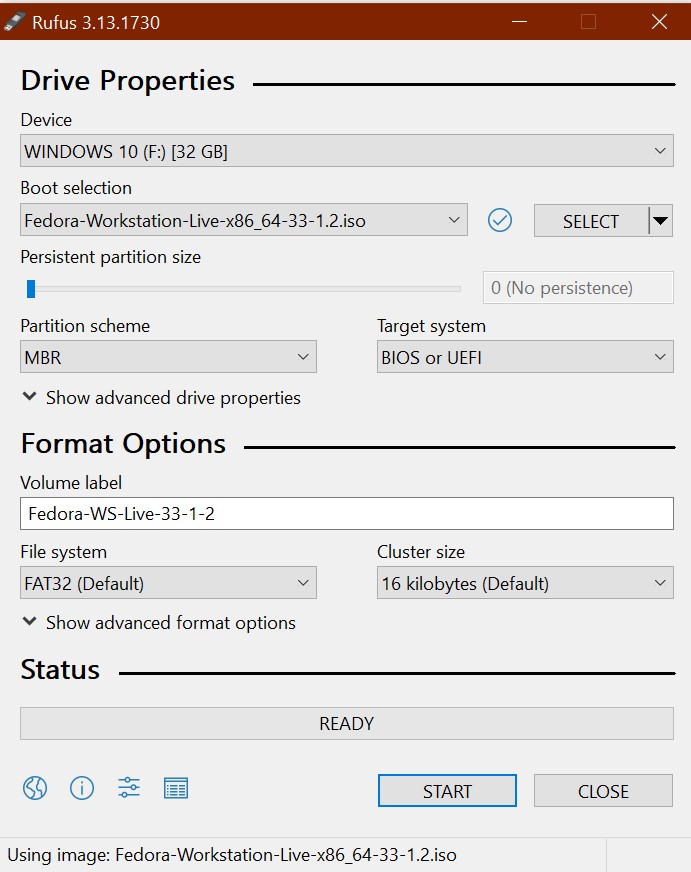Click the 'Format Options' heading

(123, 444)
